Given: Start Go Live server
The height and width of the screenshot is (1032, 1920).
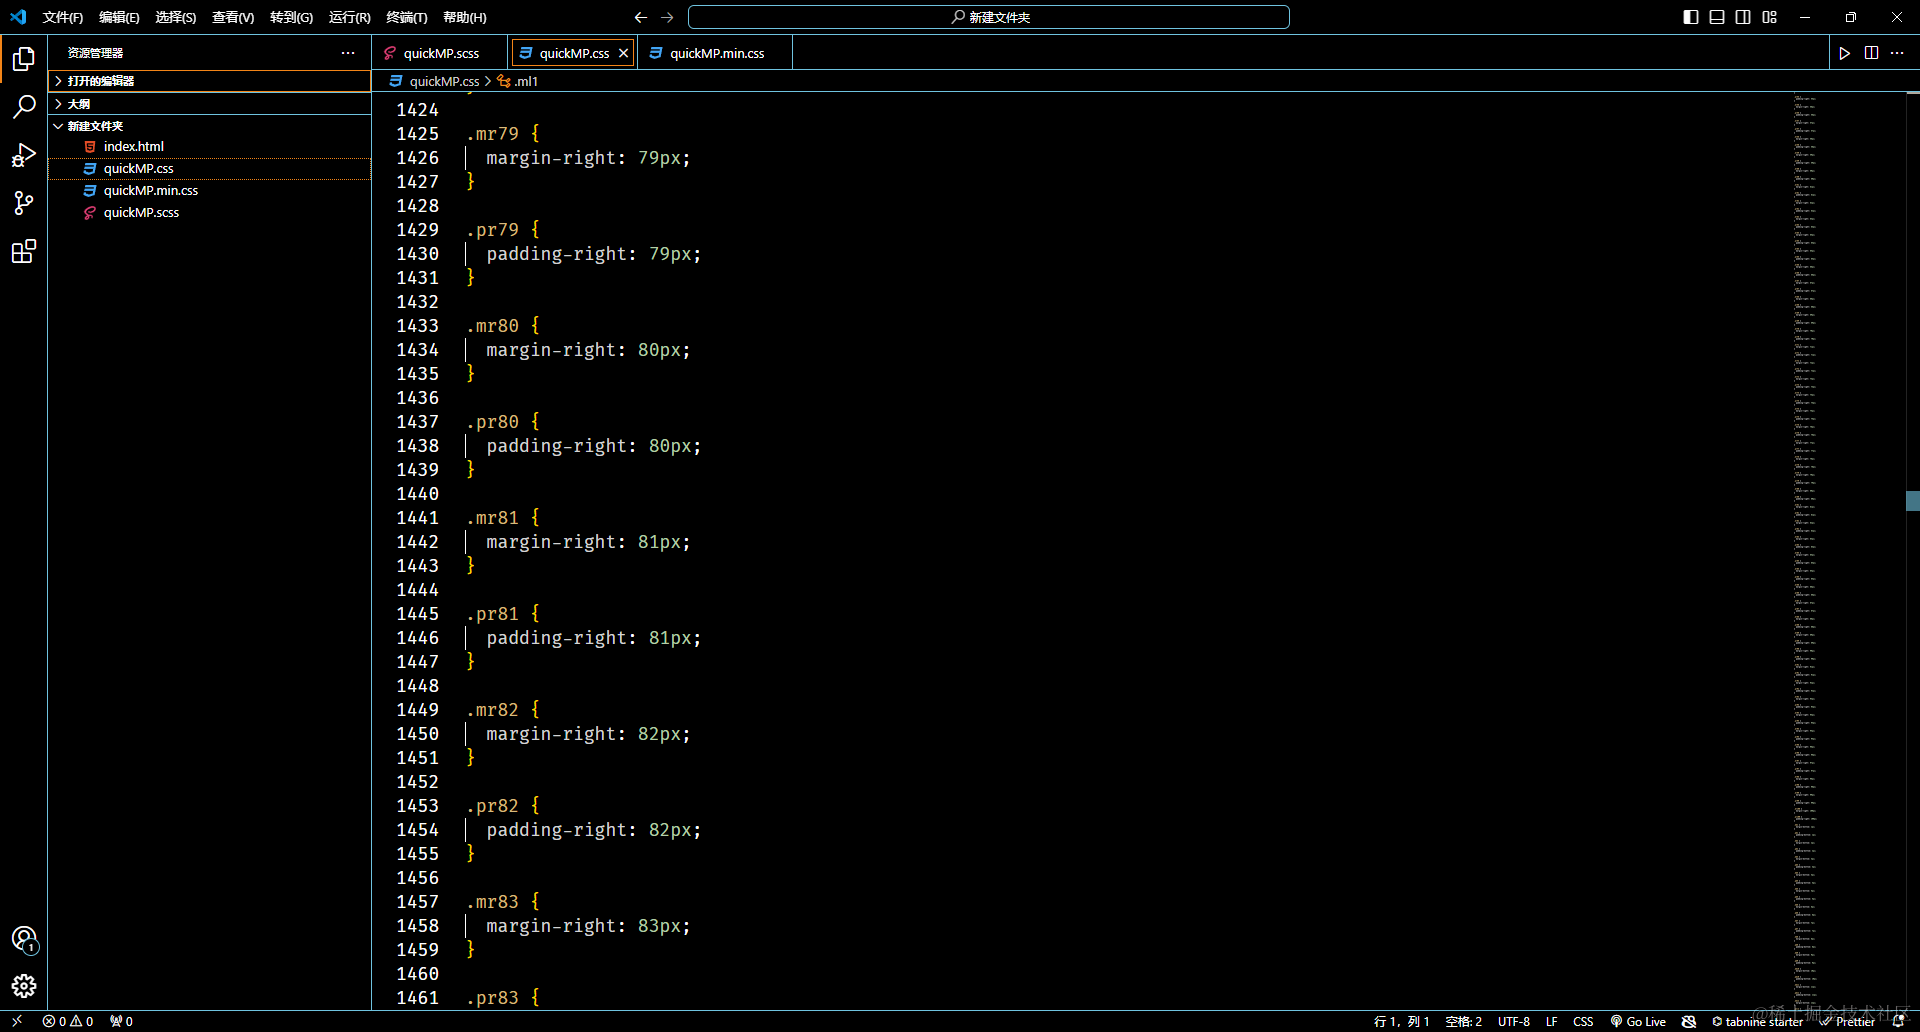Looking at the screenshot, I should (1638, 1021).
